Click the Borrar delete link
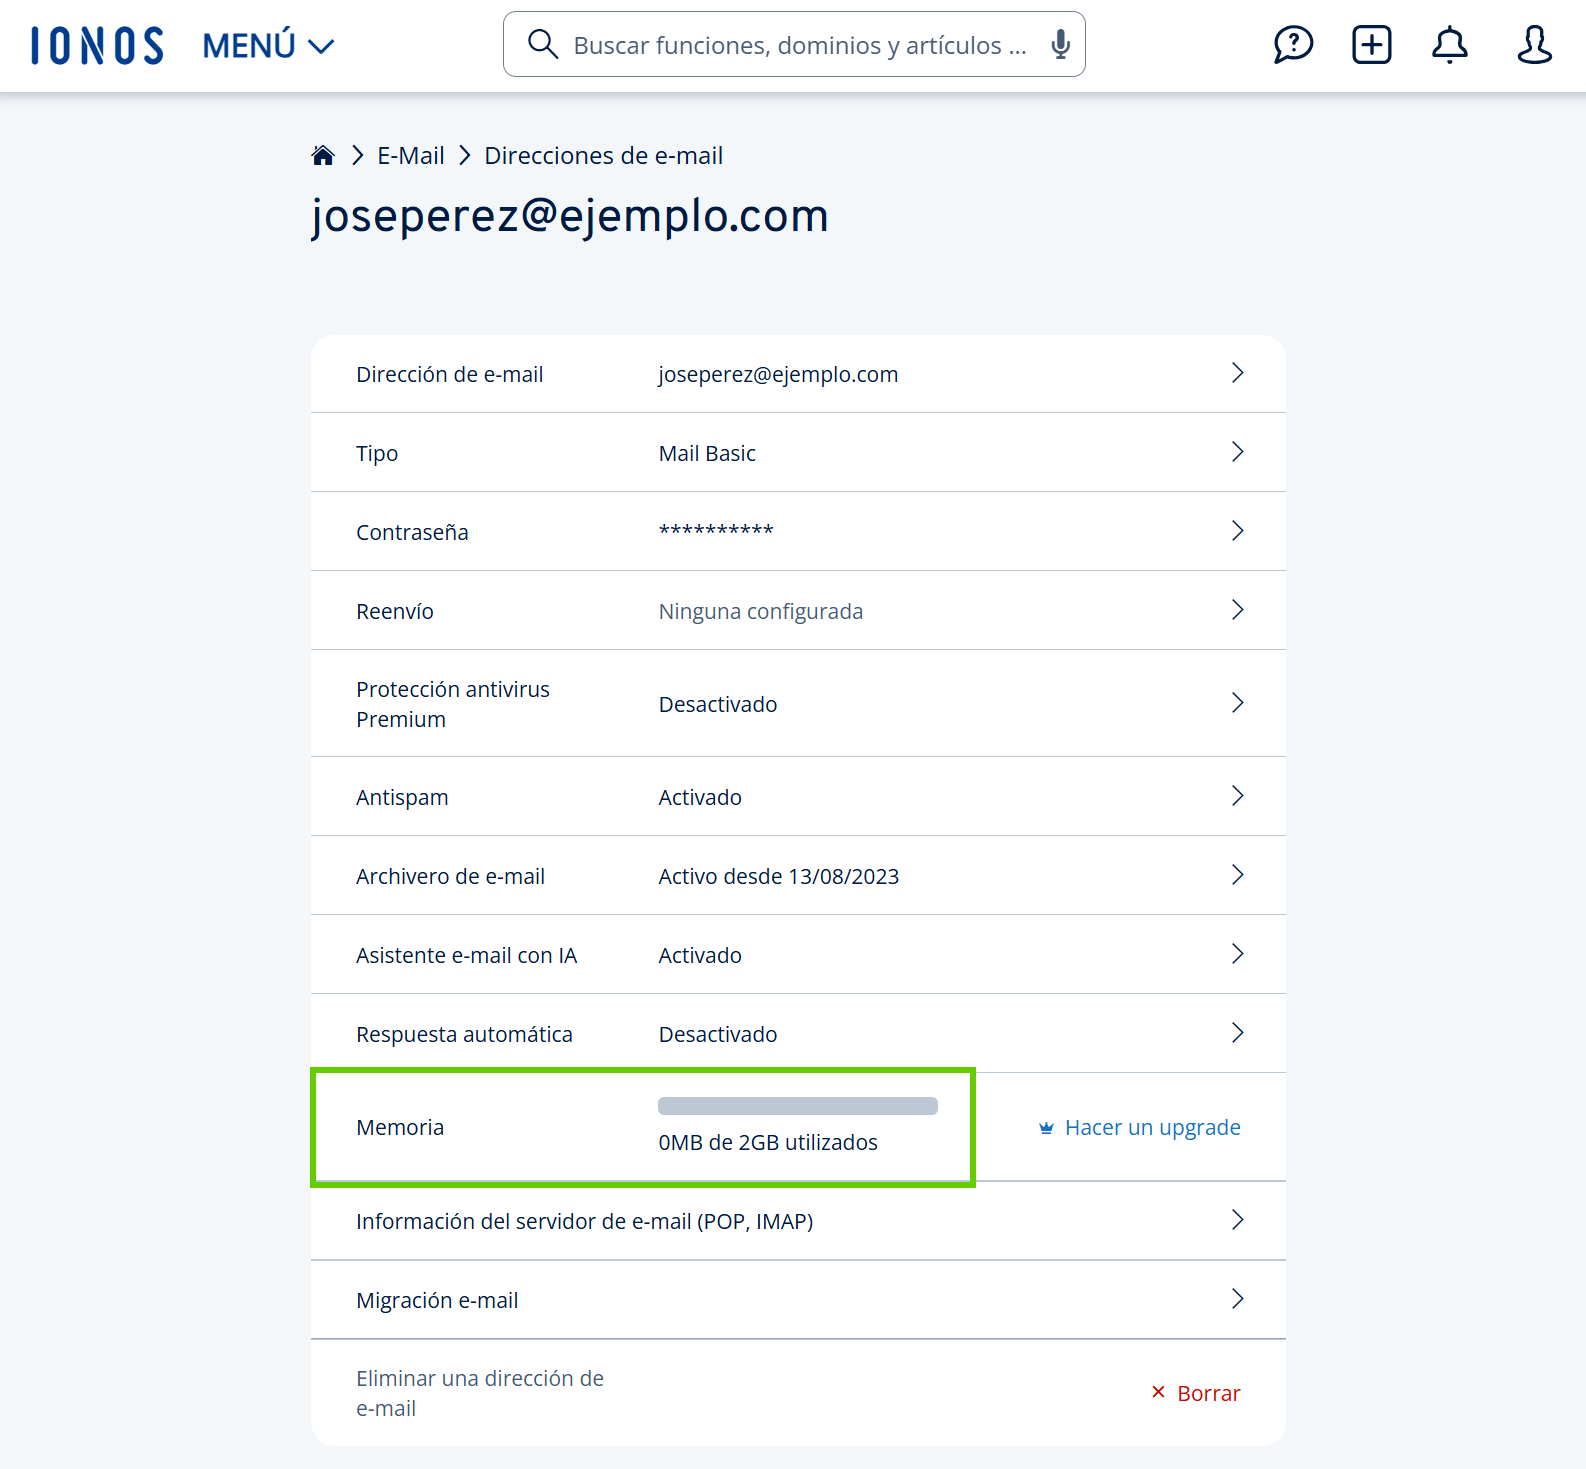Viewport: 1586px width, 1469px height. tap(1208, 1393)
